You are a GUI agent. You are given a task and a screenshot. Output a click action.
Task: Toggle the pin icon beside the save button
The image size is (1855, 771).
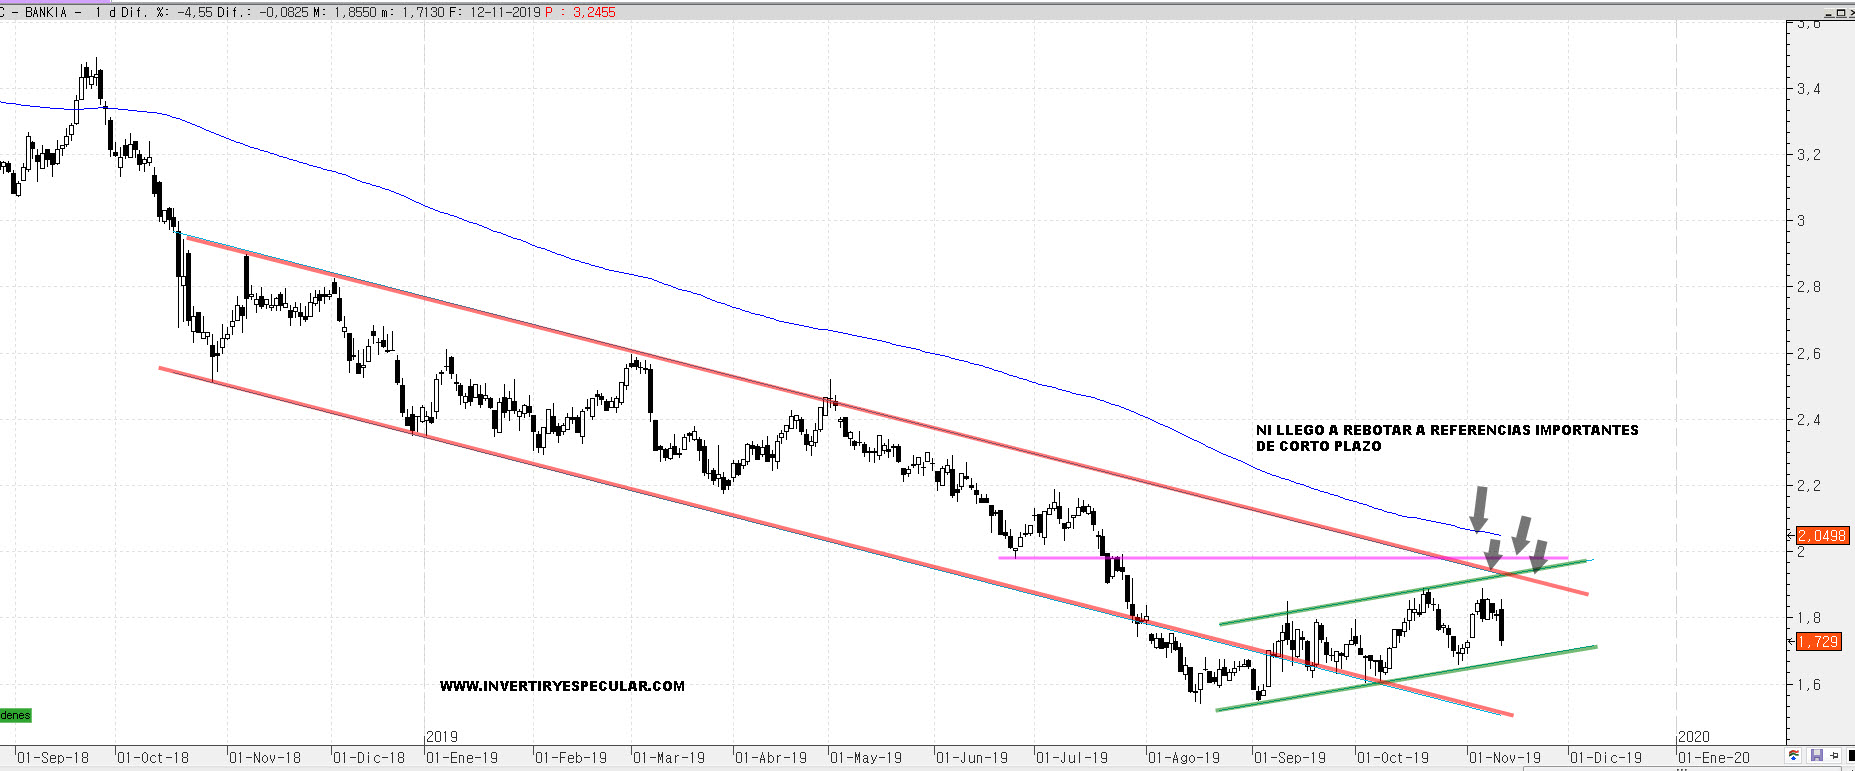[1833, 755]
